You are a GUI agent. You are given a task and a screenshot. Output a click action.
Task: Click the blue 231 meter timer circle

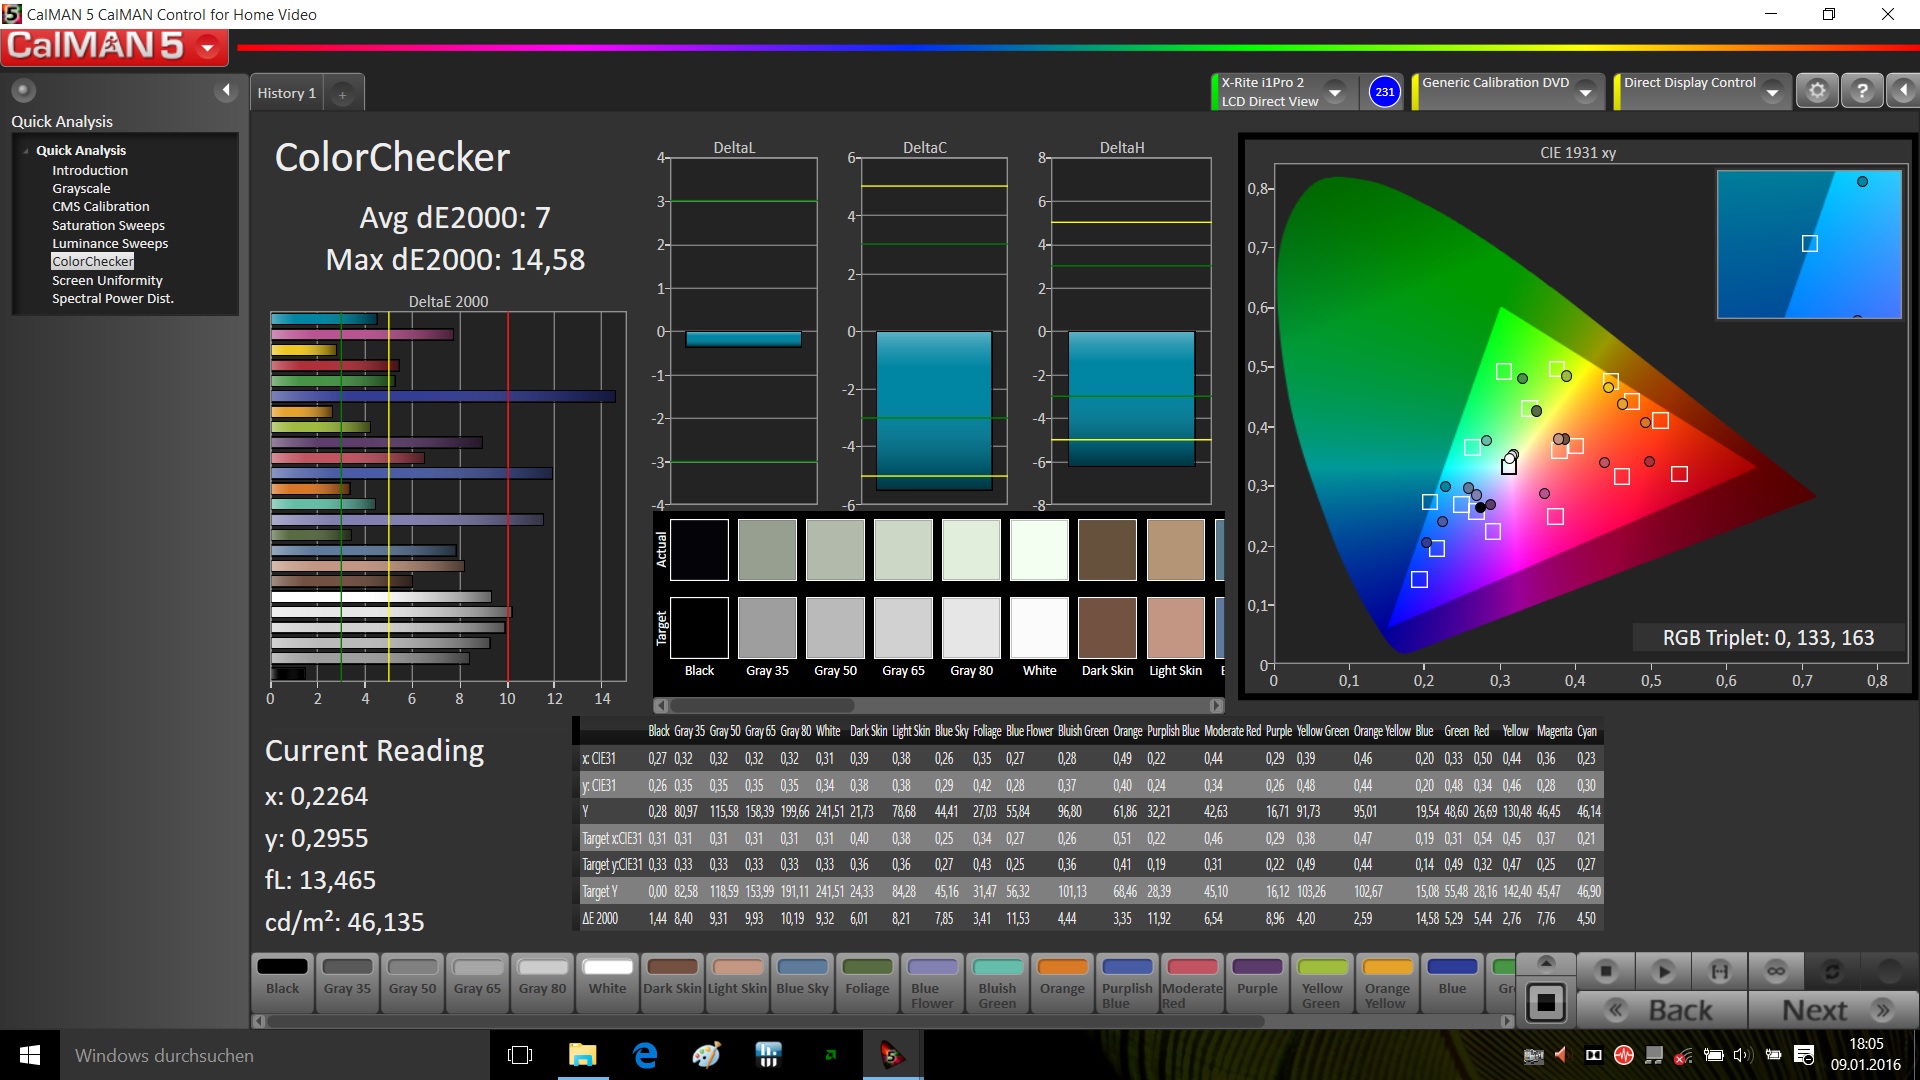click(1384, 92)
